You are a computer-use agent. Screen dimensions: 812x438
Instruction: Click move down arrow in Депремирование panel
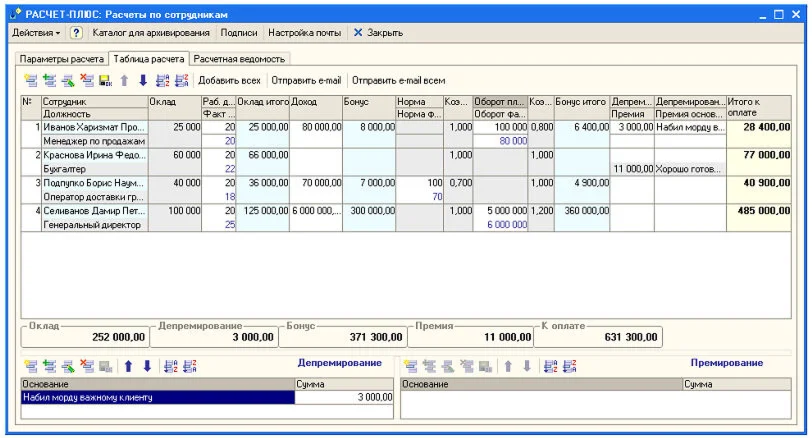pos(146,366)
